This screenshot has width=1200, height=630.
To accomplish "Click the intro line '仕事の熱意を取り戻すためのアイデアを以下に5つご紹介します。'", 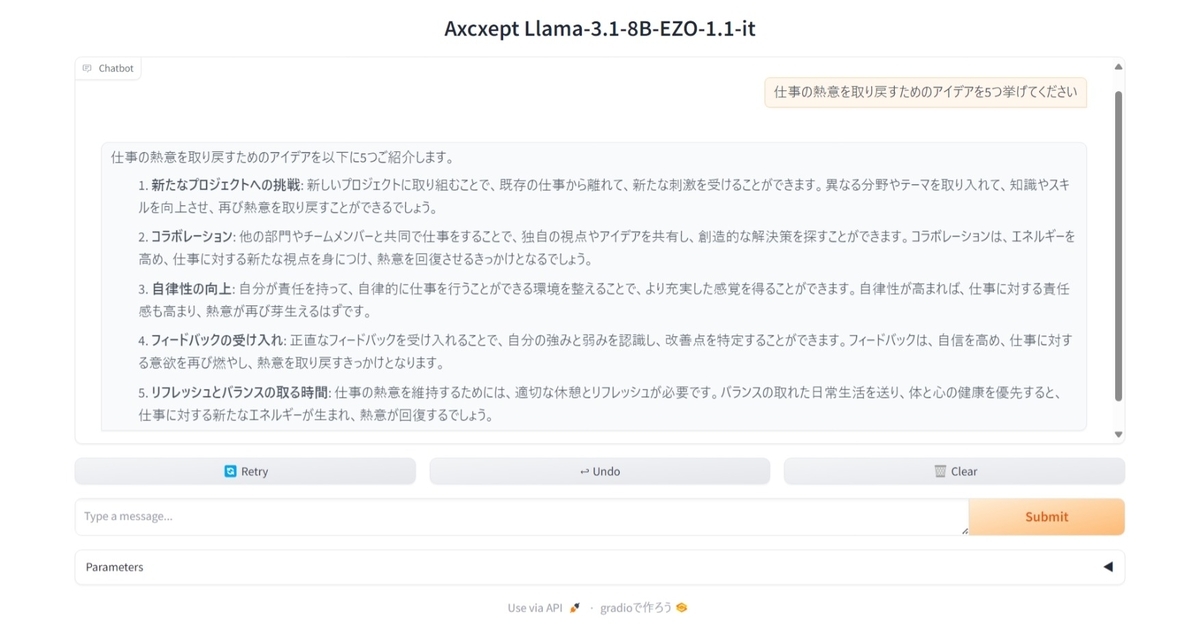I will pos(283,157).
